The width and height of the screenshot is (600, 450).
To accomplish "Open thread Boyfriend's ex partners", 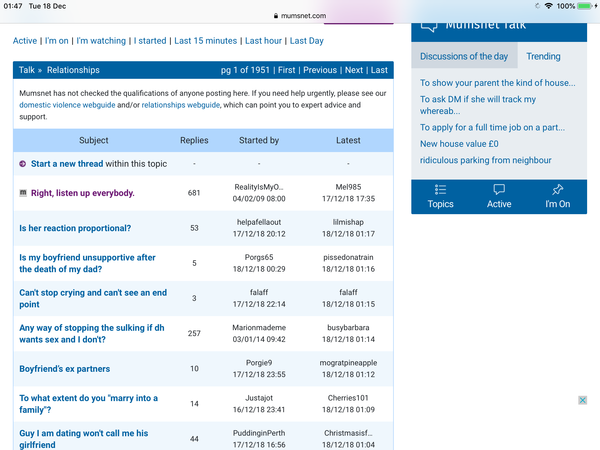I will (65, 369).
